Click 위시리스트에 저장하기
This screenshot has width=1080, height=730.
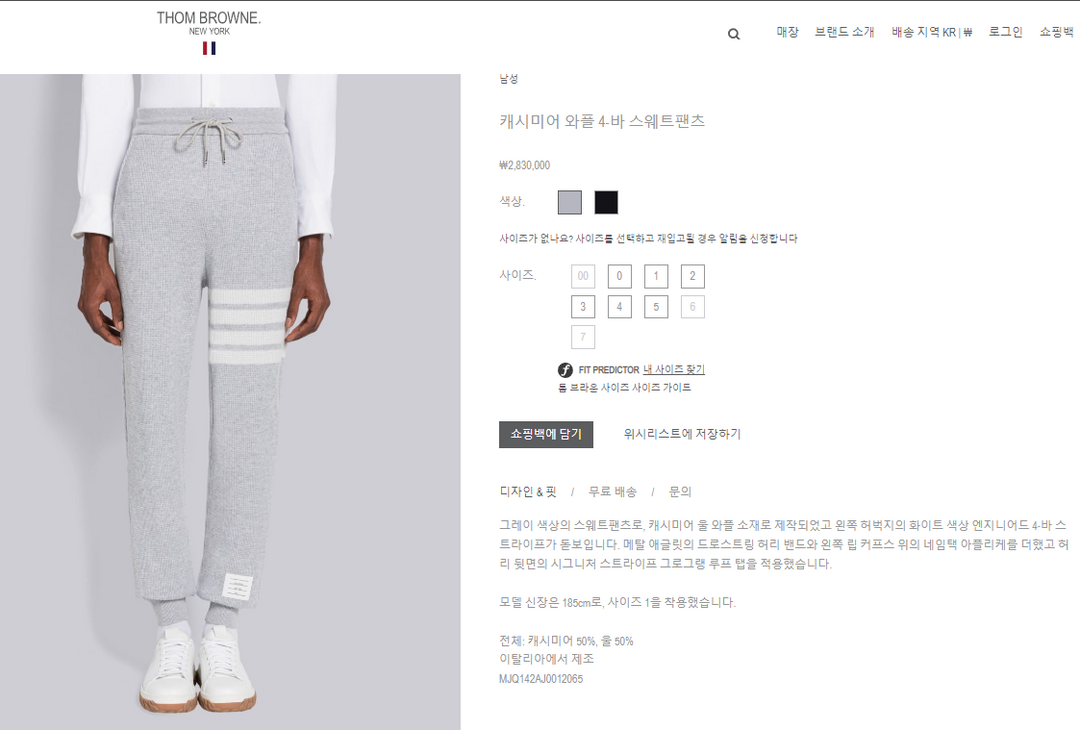point(682,434)
